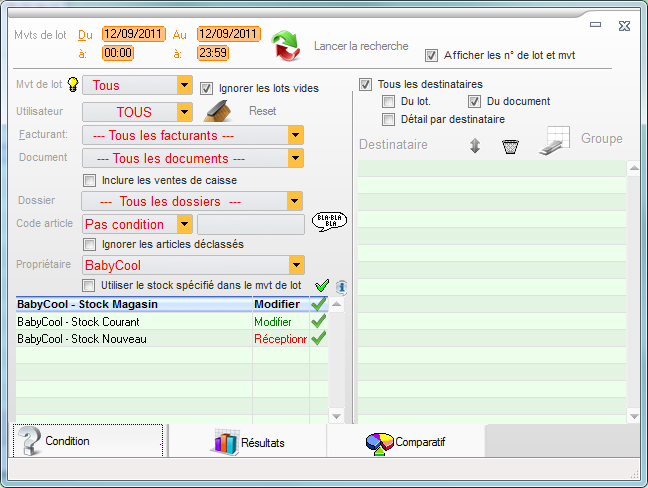Check the Détail par destinataire option

point(389,119)
